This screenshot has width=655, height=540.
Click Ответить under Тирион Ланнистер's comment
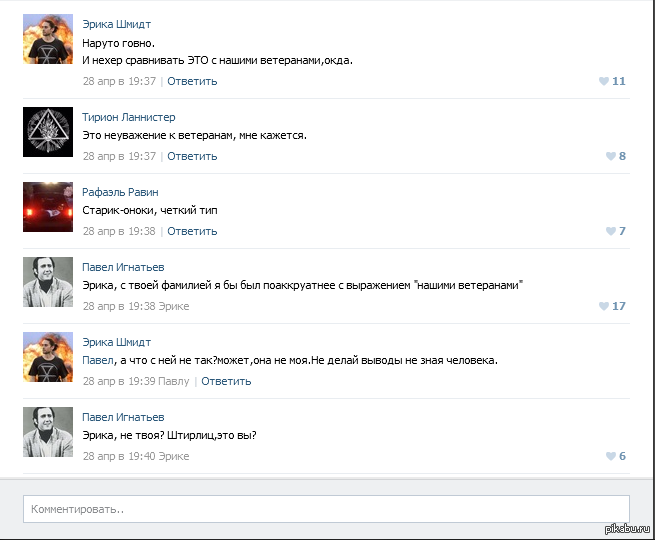coord(192,156)
